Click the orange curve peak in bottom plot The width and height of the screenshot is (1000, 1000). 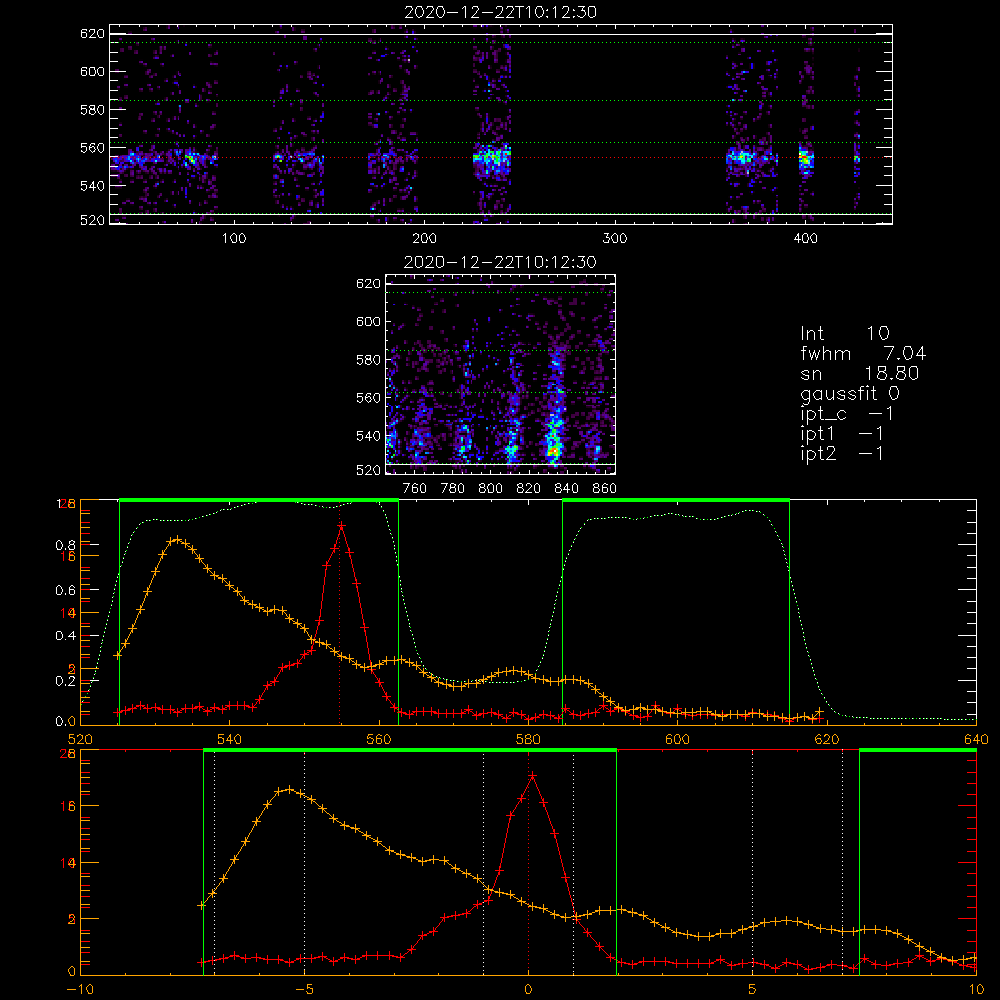[x=289, y=790]
